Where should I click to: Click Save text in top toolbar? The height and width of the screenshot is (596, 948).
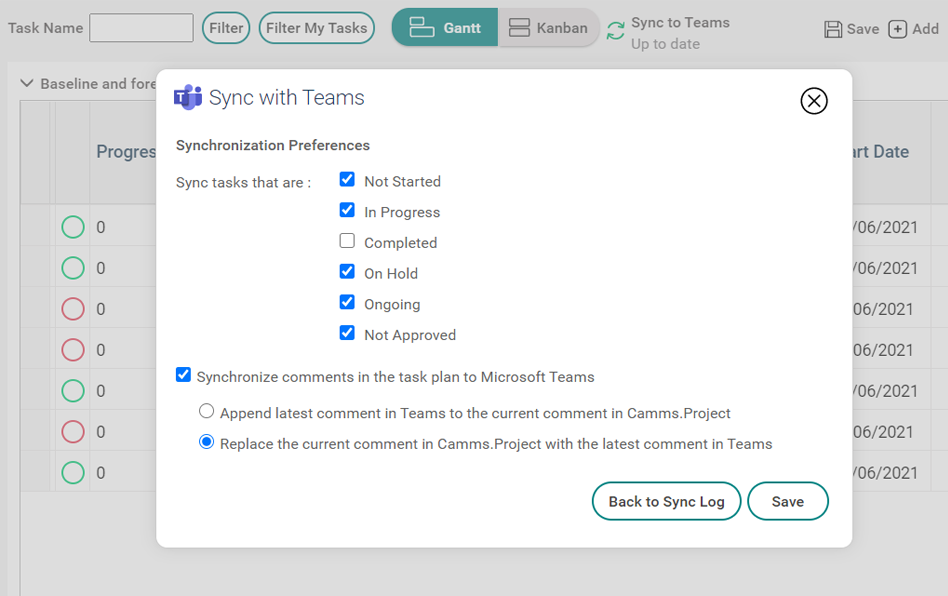point(863,29)
